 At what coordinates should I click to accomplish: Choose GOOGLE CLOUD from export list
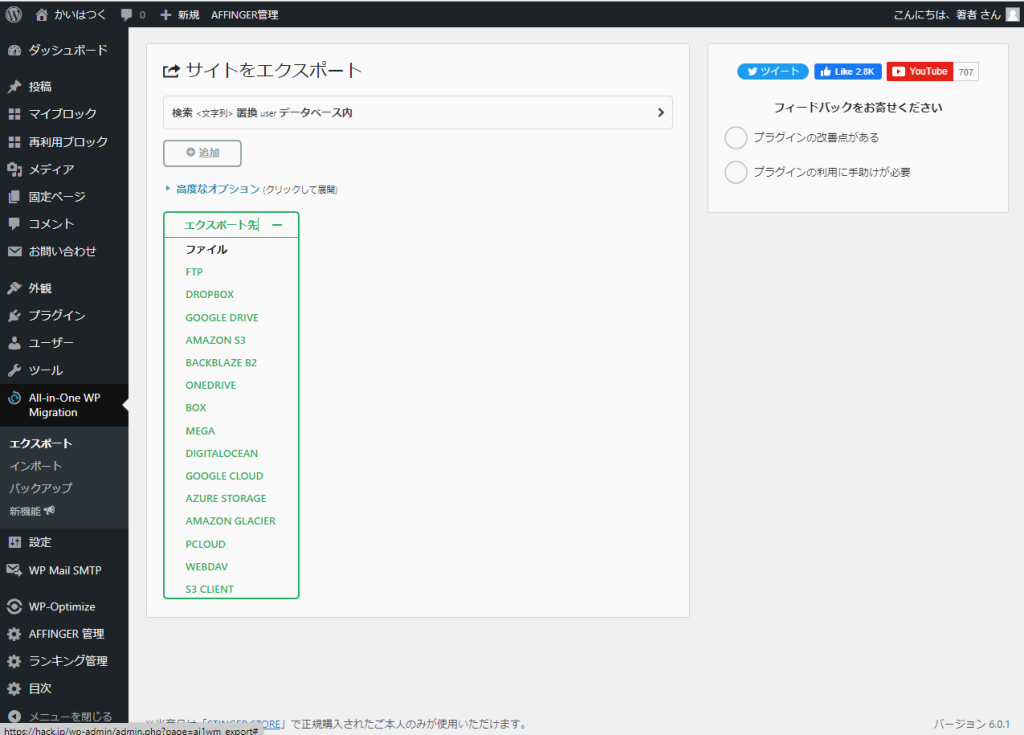(225, 476)
